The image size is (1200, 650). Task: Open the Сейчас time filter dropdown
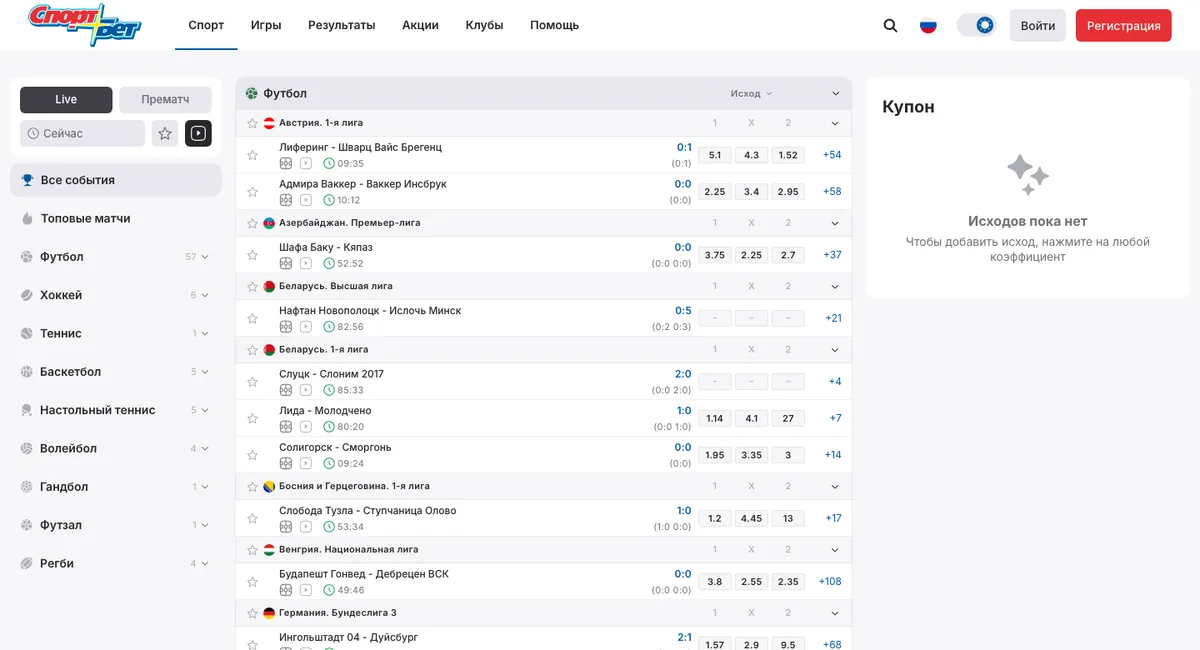point(82,133)
